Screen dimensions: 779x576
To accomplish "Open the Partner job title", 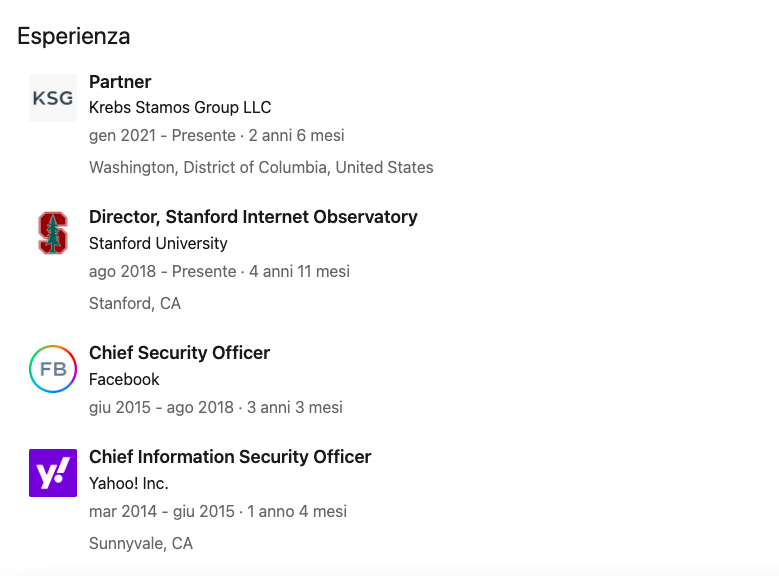I will (120, 82).
